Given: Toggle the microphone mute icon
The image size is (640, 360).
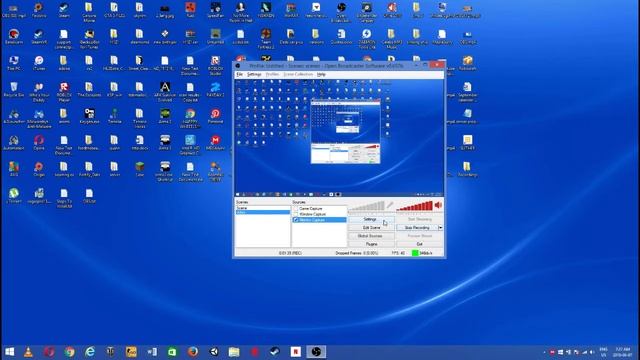Looking at the screenshot, I should tap(390, 205).
